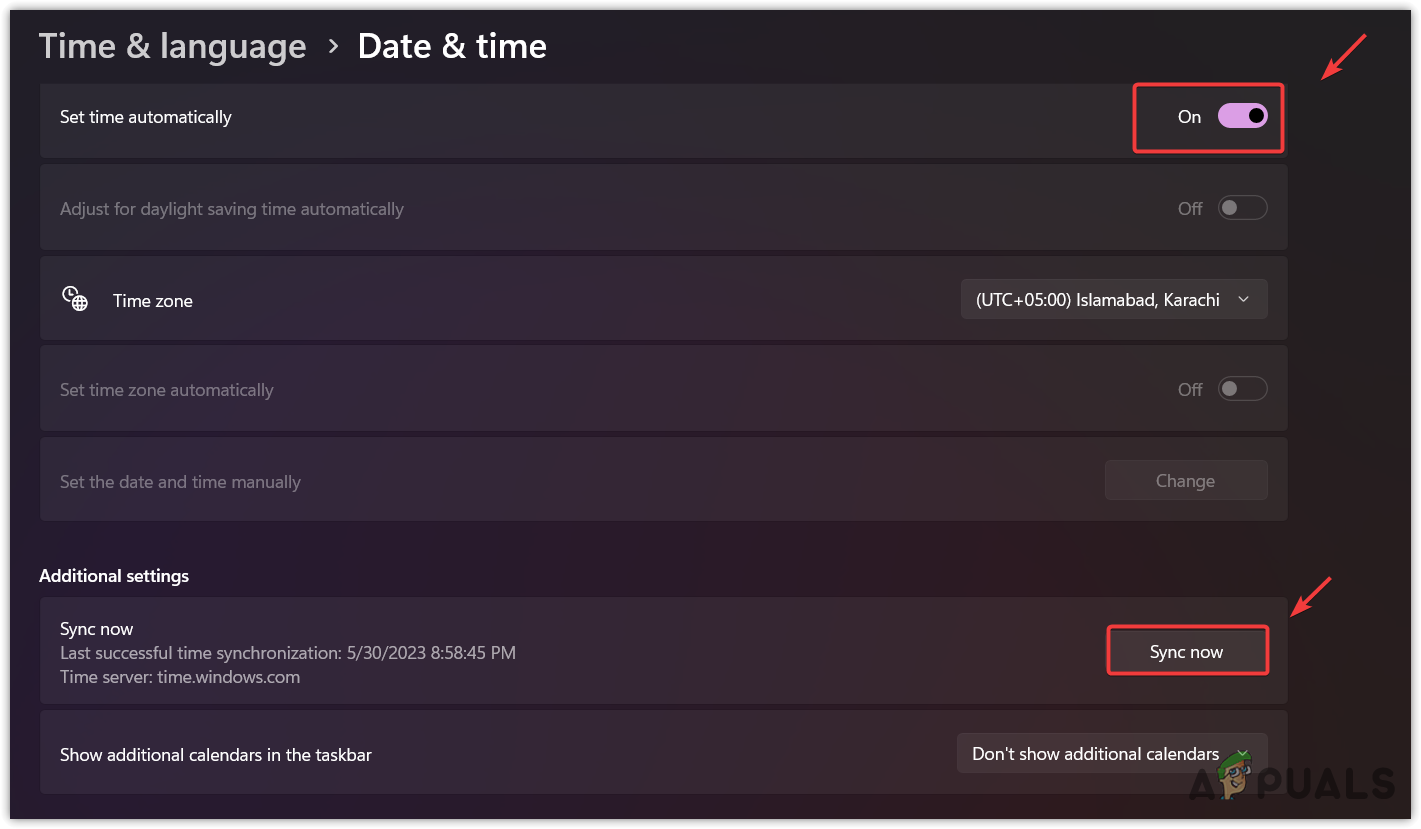1421x829 pixels.
Task: Click the Set time zone automatically label
Action: (167, 390)
